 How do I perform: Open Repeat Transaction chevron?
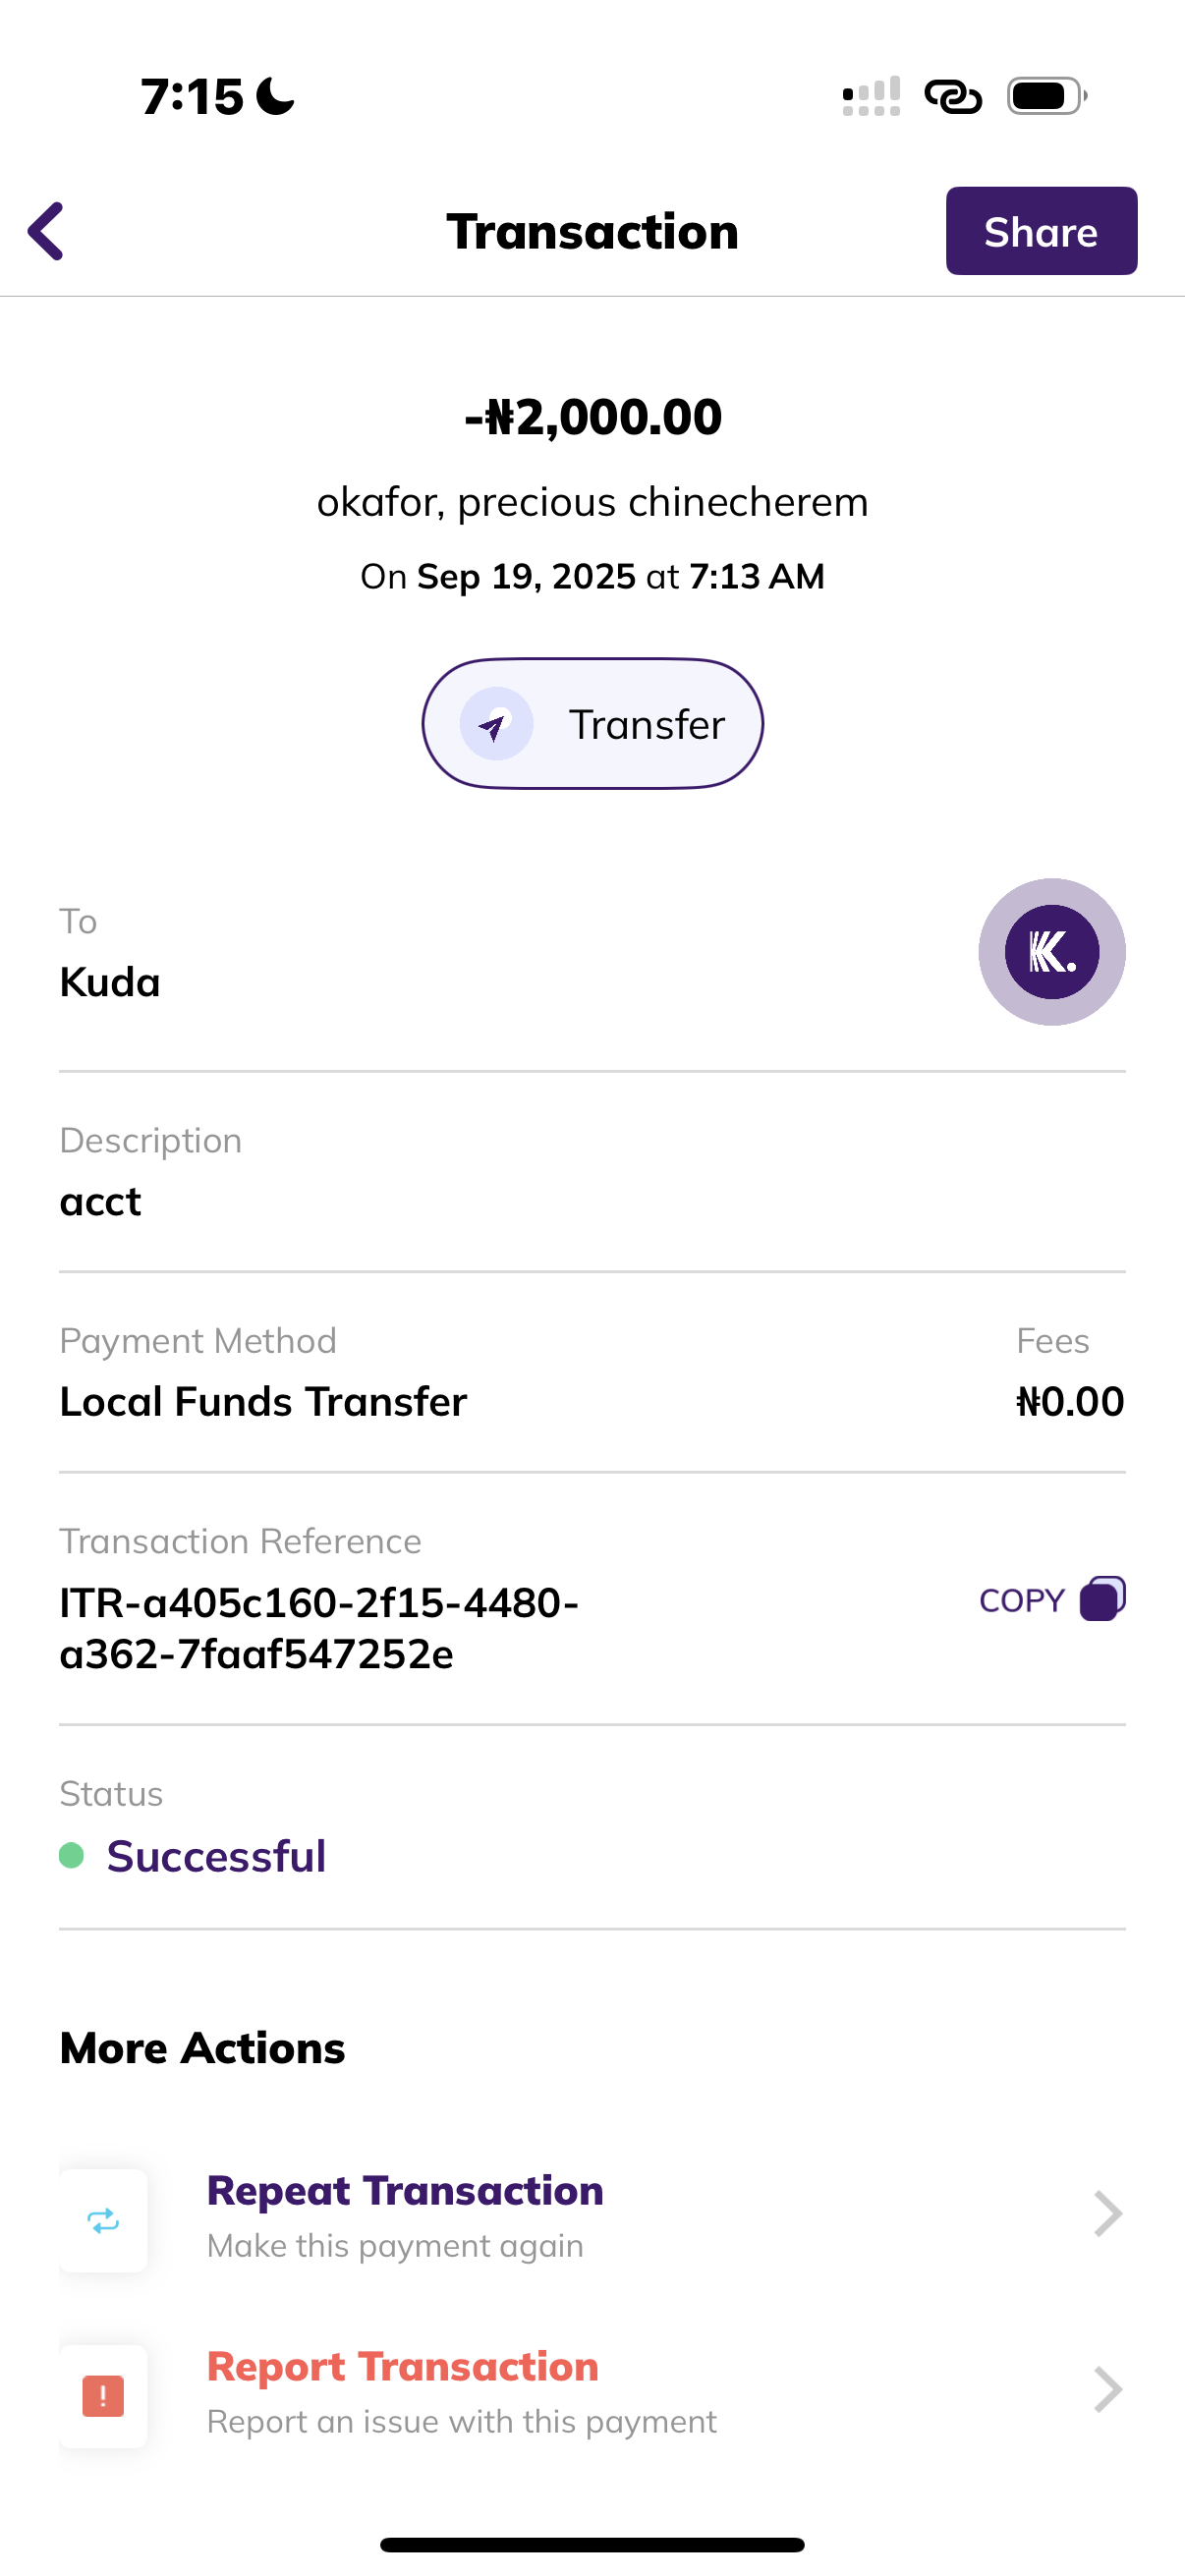point(1107,2214)
